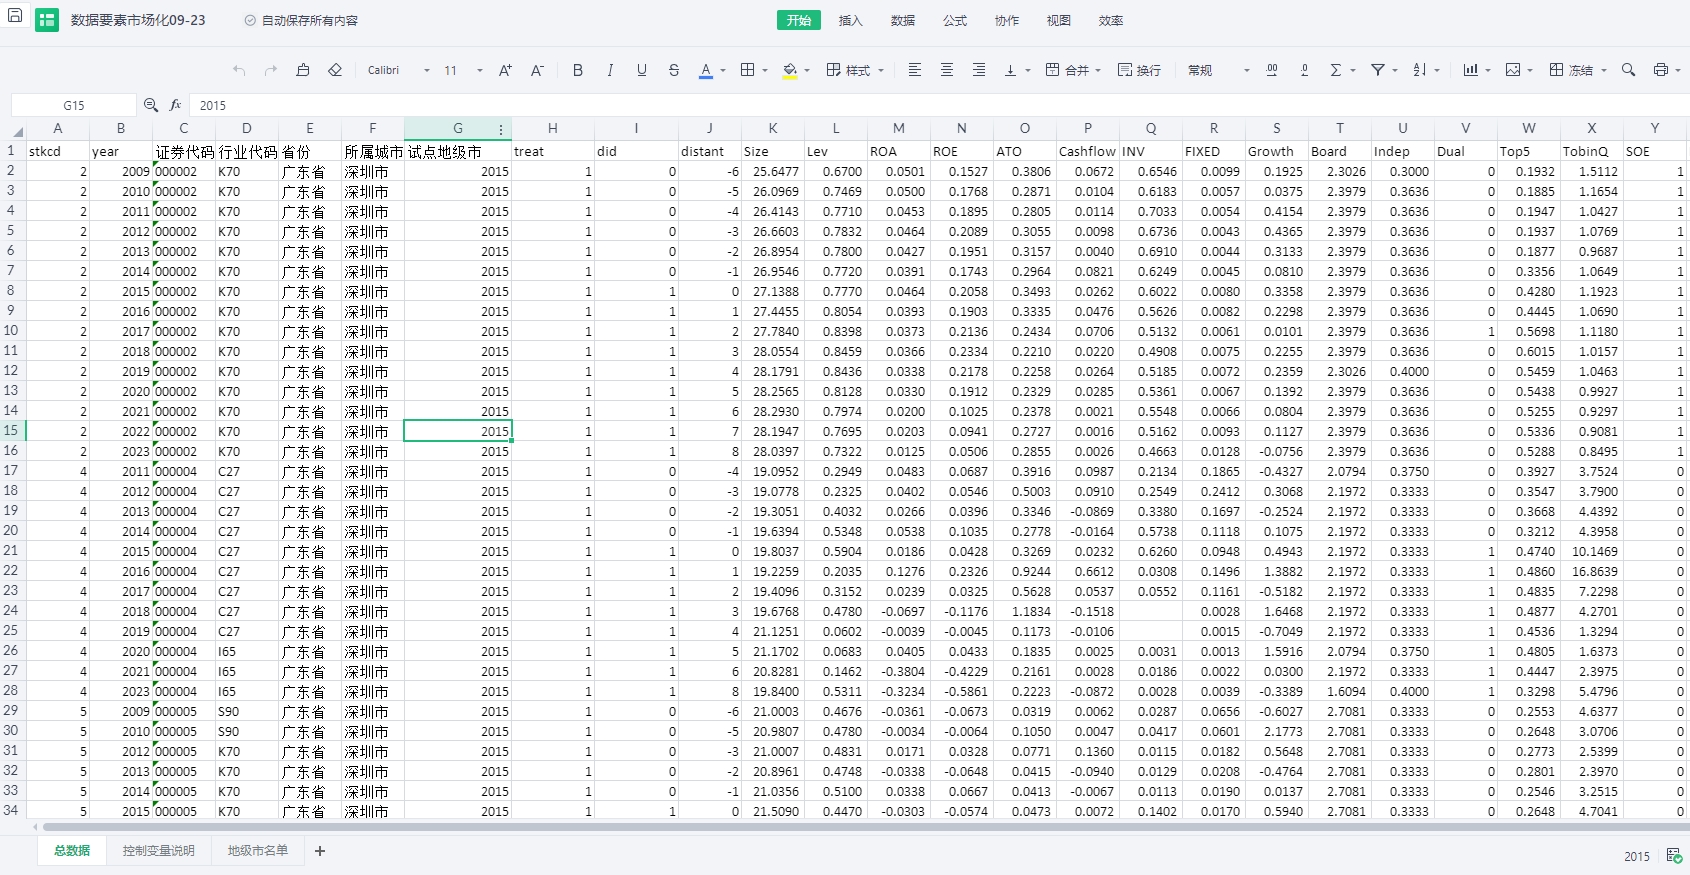Apply the blue font color

point(706,70)
